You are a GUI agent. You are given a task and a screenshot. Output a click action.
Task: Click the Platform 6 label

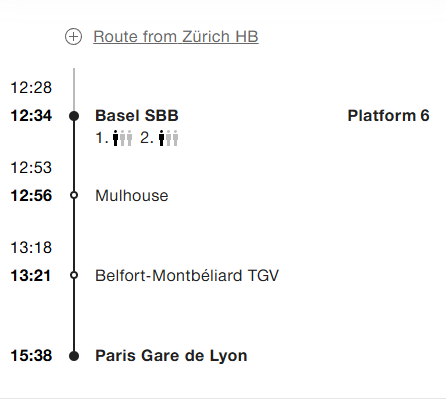pos(388,116)
